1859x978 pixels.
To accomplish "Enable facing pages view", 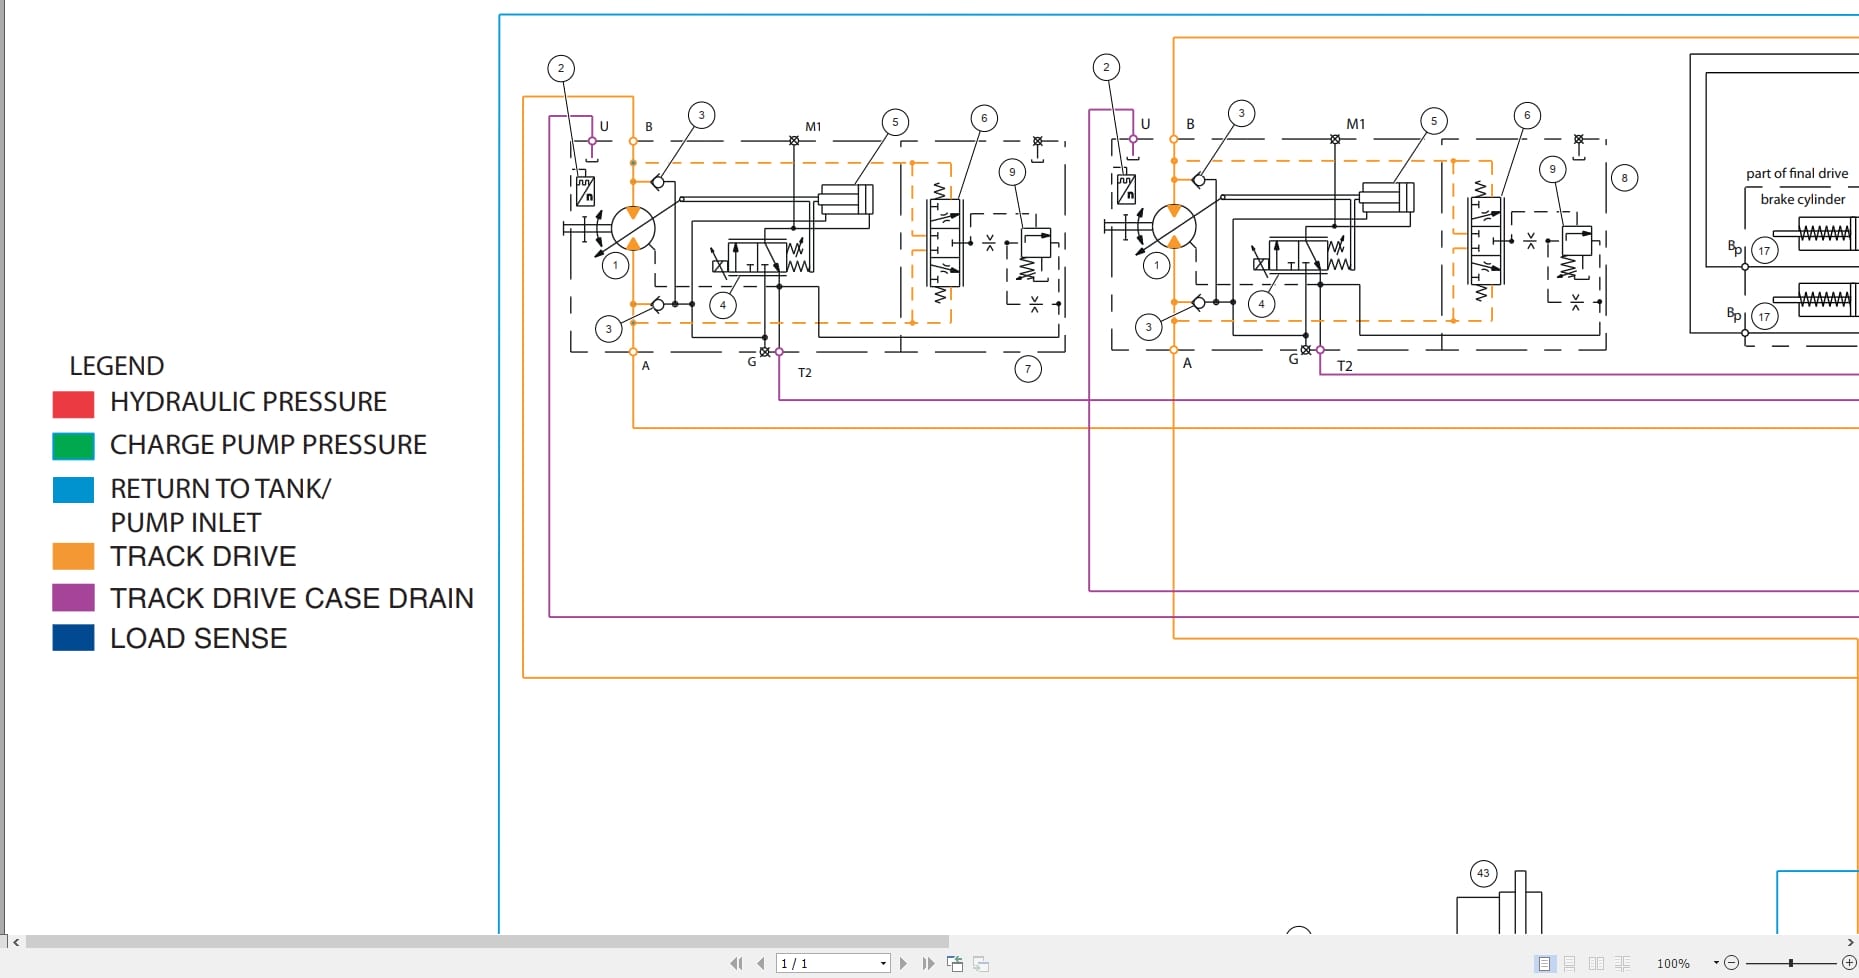I will click(1595, 963).
